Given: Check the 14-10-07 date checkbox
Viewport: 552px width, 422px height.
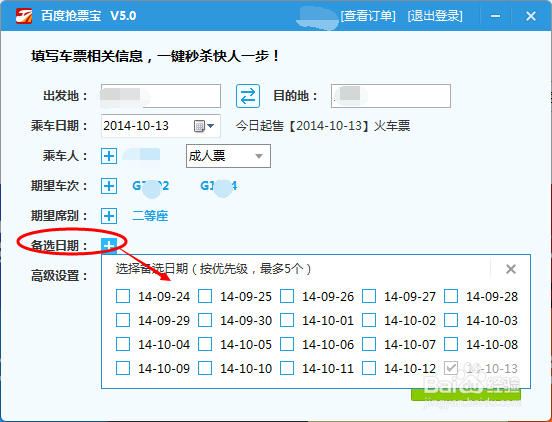Looking at the screenshot, I should [369, 344].
